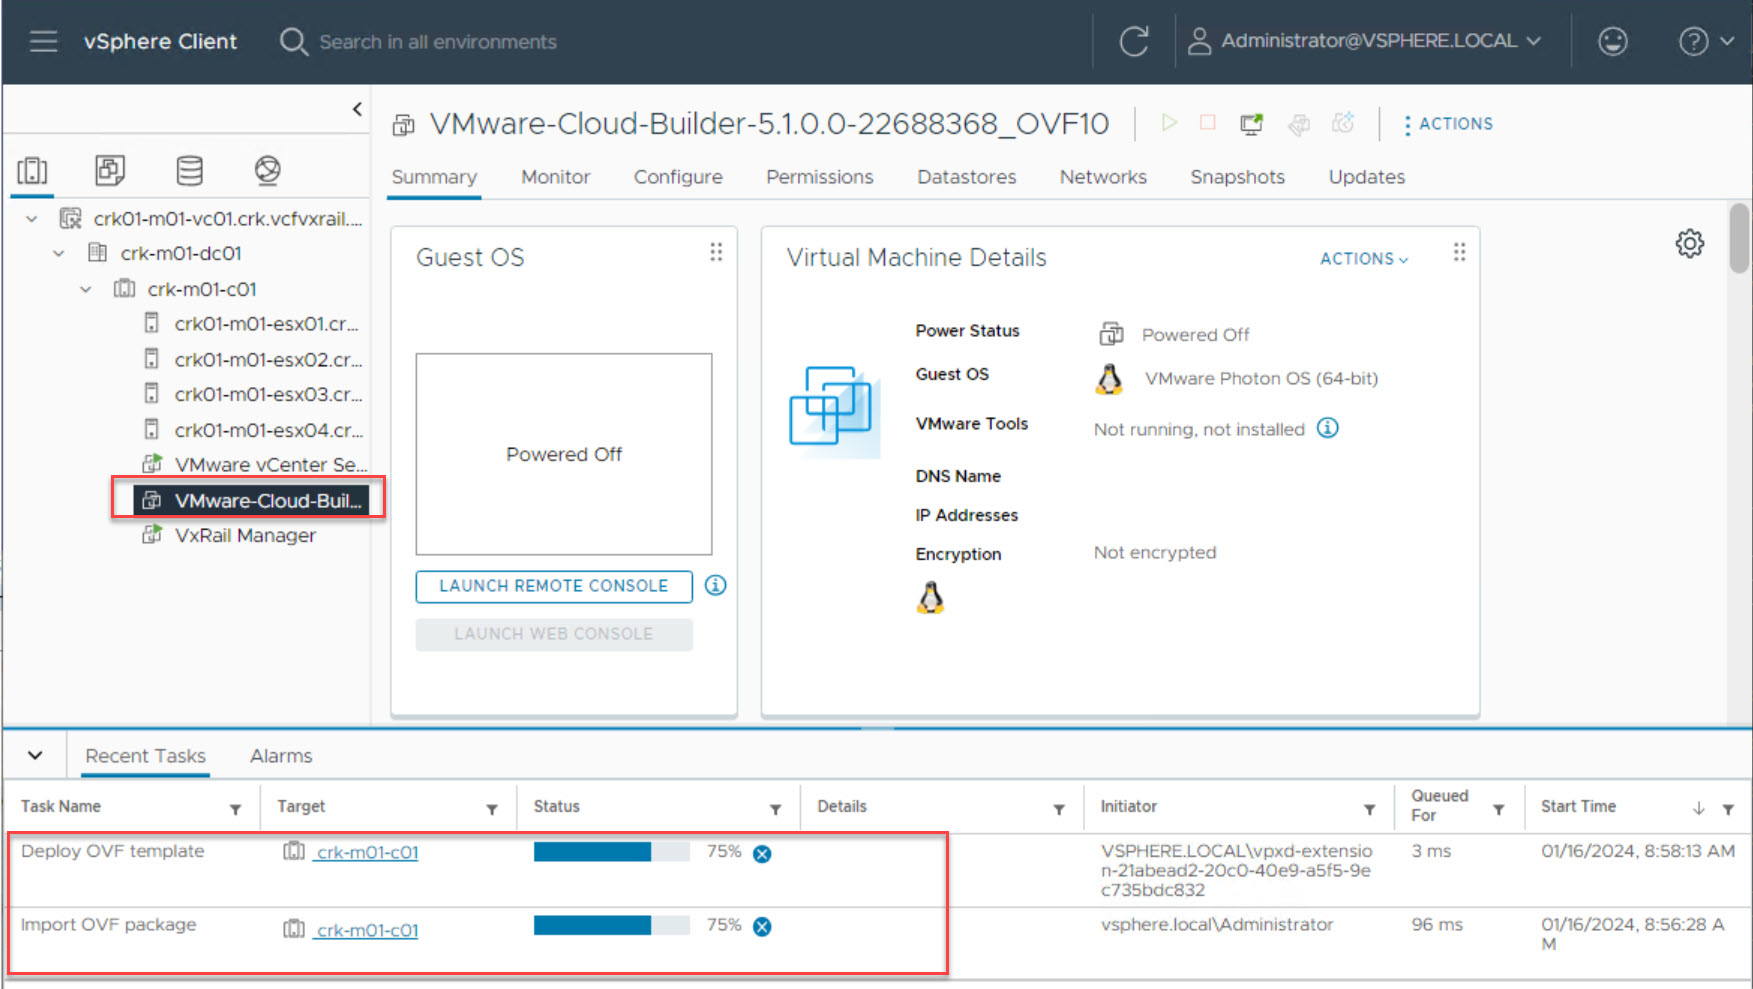Screen dimensions: 1753x989
Task: Select VxRail Manager in inventory tree
Action: pyautogui.click(x=245, y=536)
